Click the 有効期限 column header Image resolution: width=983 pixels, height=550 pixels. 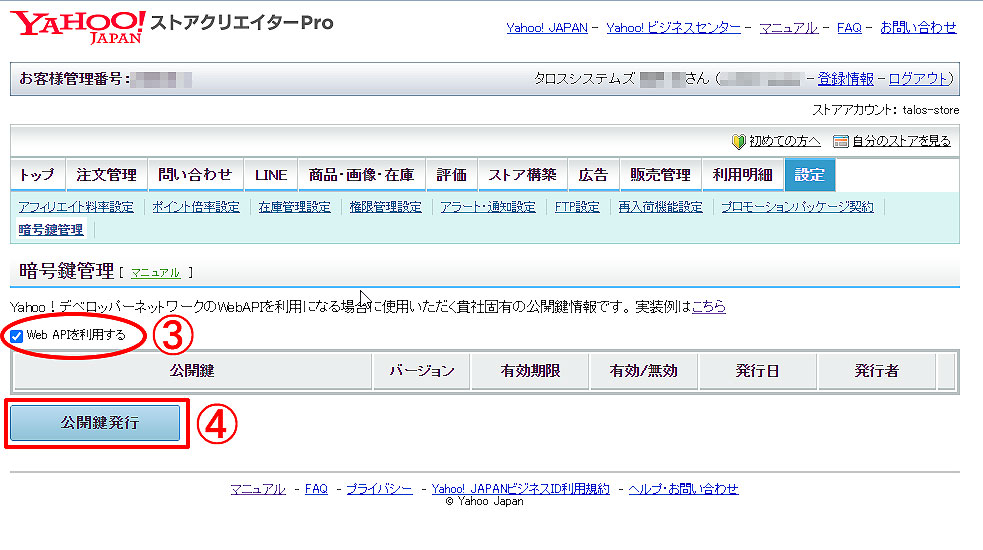coord(530,371)
